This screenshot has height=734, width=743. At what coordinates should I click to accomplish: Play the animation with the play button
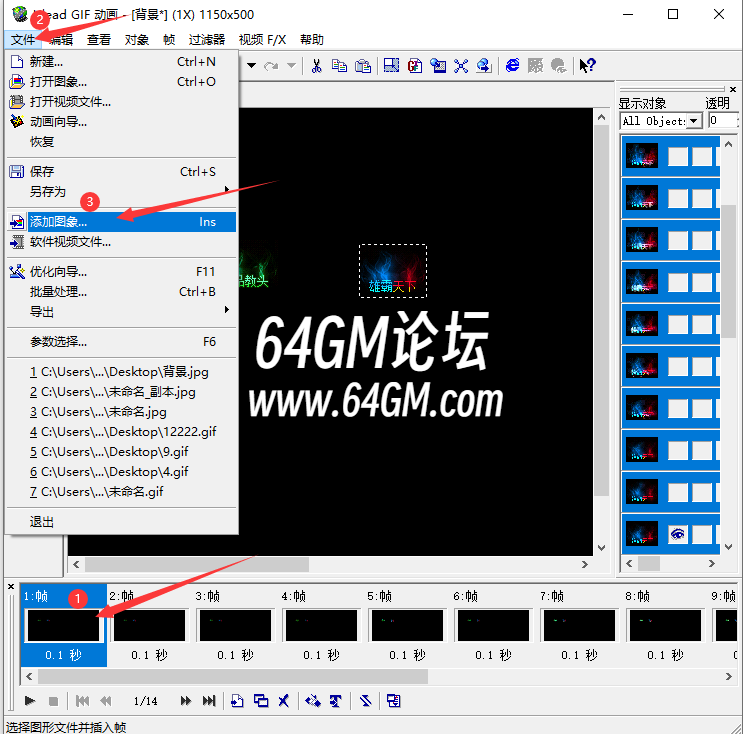pyautogui.click(x=29, y=700)
